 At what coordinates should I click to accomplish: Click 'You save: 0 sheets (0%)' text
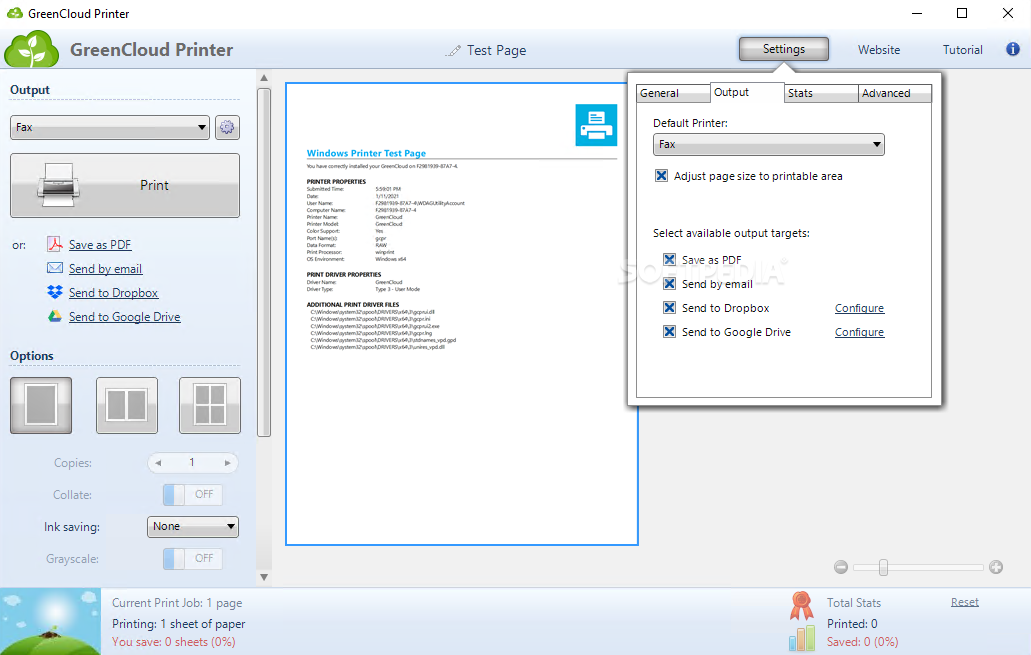pos(174,642)
